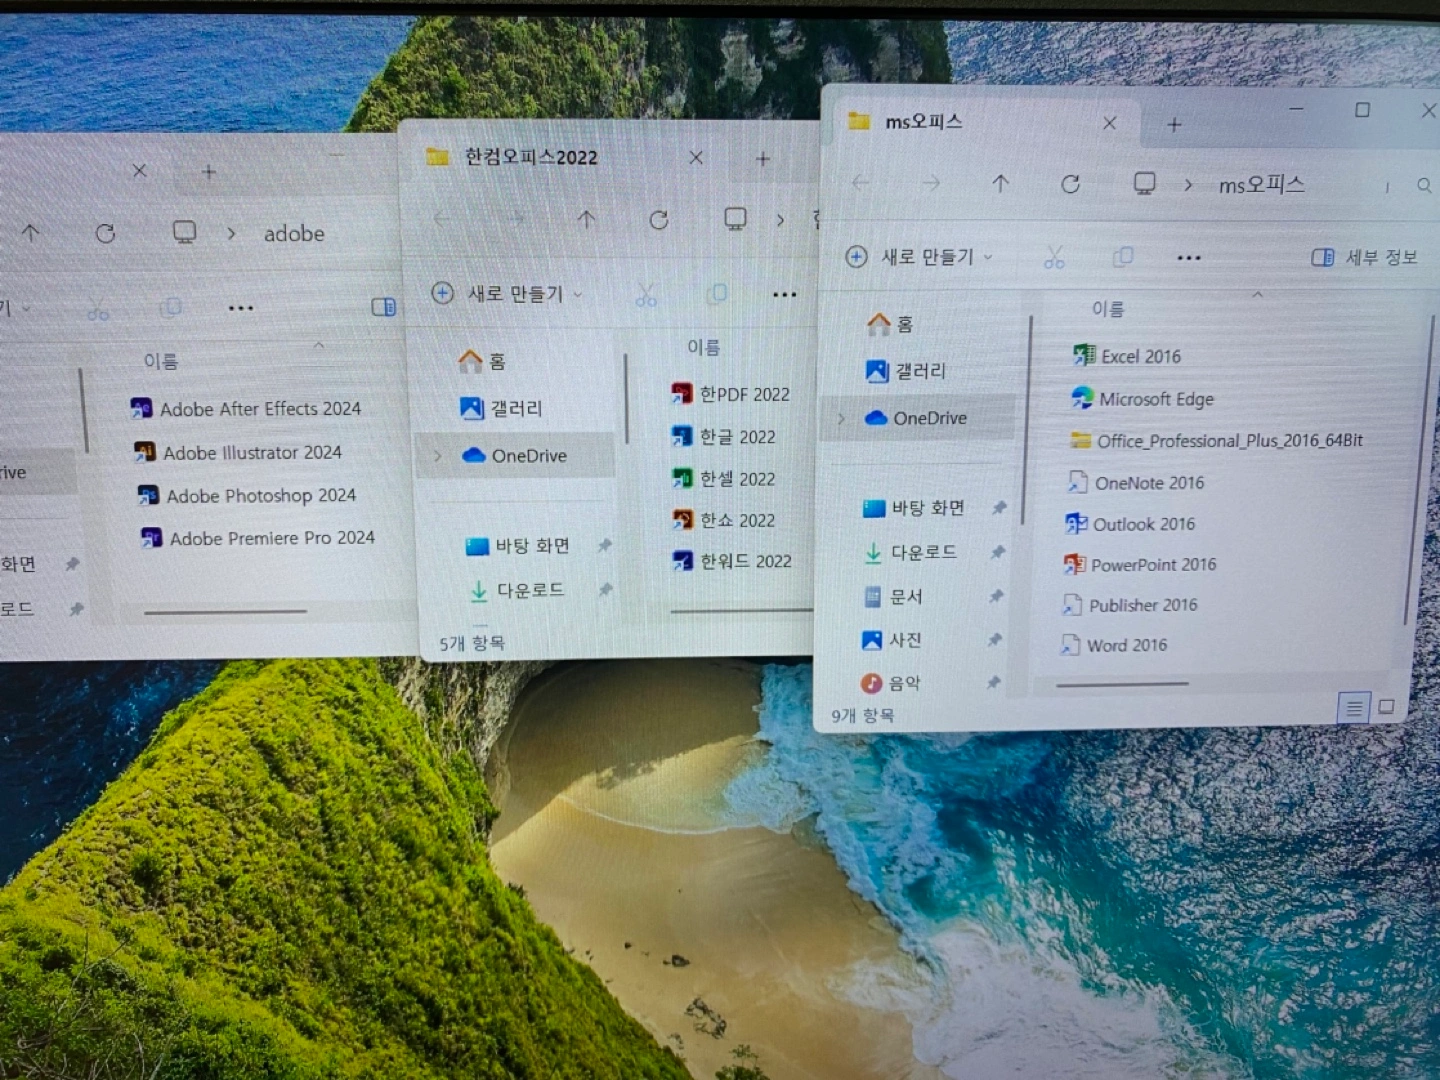The width and height of the screenshot is (1440, 1080).
Task: Open 사진 in ms오피스 sidebar
Action: coord(890,640)
